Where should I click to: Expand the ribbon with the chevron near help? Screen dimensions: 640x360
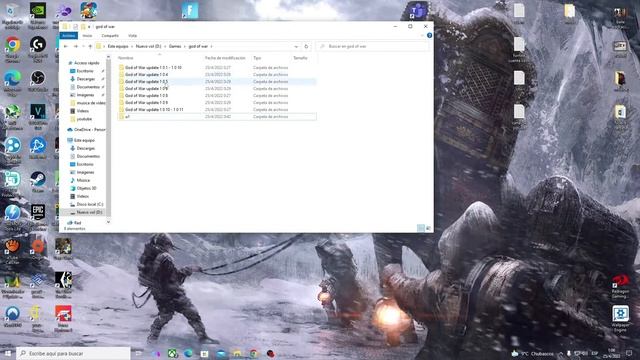(x=422, y=36)
